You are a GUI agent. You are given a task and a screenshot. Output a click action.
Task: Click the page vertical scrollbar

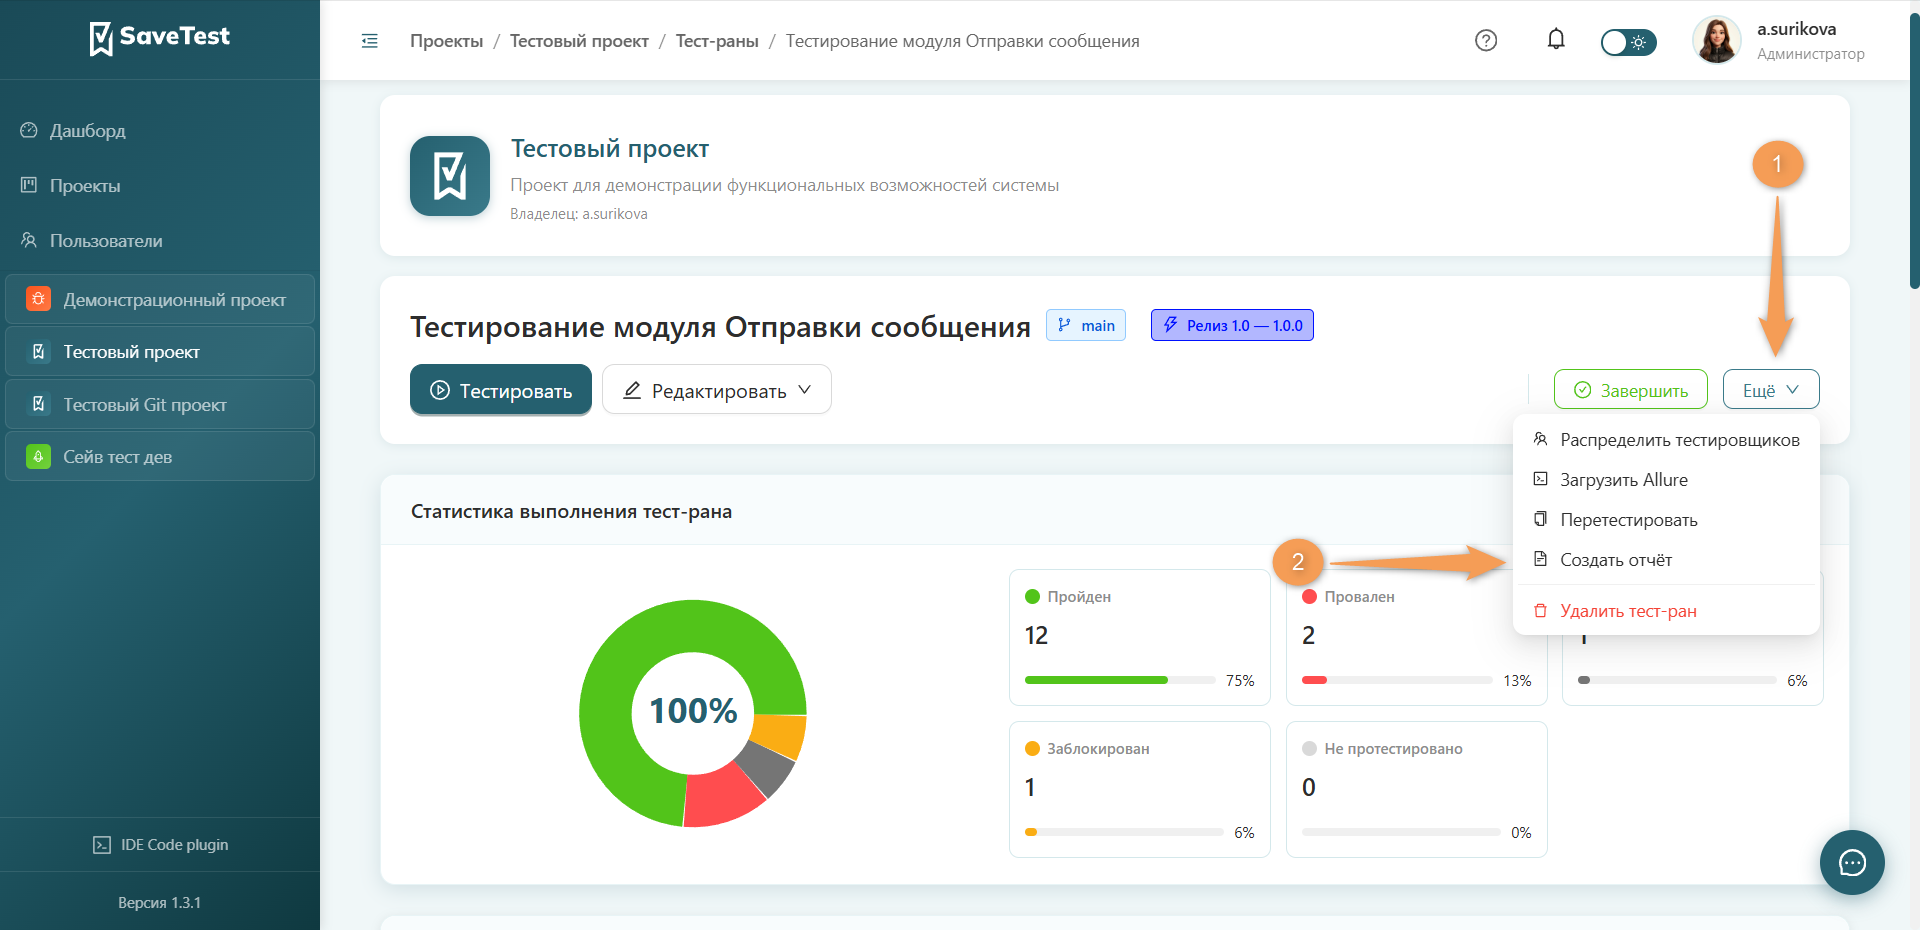coord(1914,150)
